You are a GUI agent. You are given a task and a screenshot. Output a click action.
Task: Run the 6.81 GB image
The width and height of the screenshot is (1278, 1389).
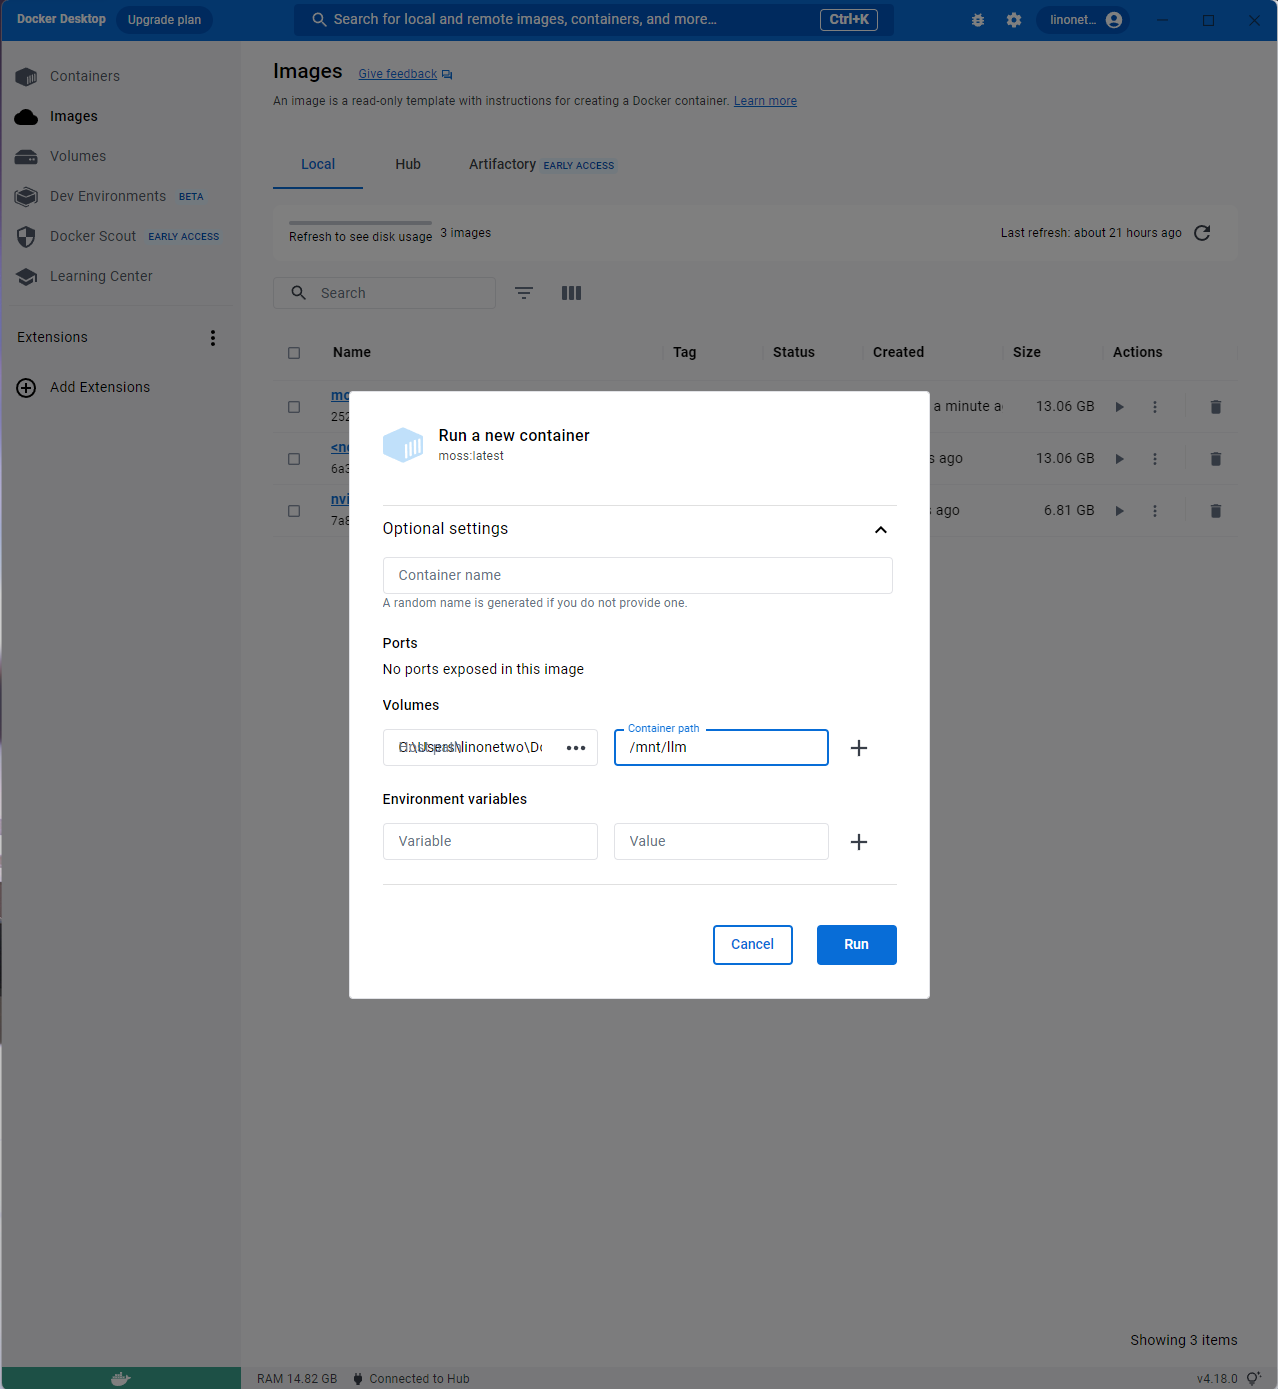coord(1119,511)
